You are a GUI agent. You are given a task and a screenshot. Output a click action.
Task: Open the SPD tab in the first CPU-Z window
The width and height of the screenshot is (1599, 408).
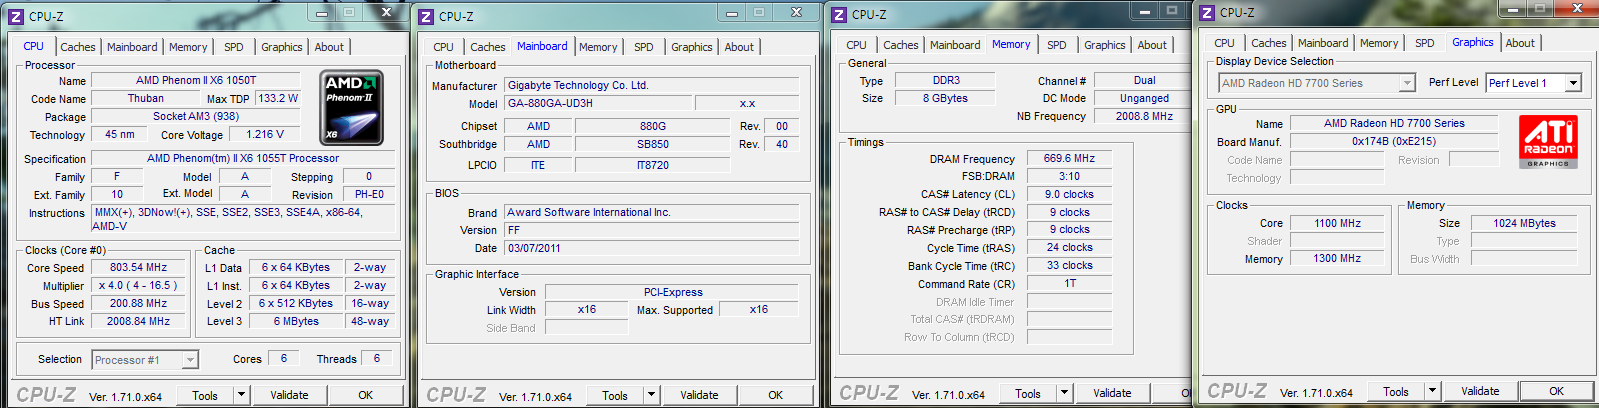(x=233, y=47)
